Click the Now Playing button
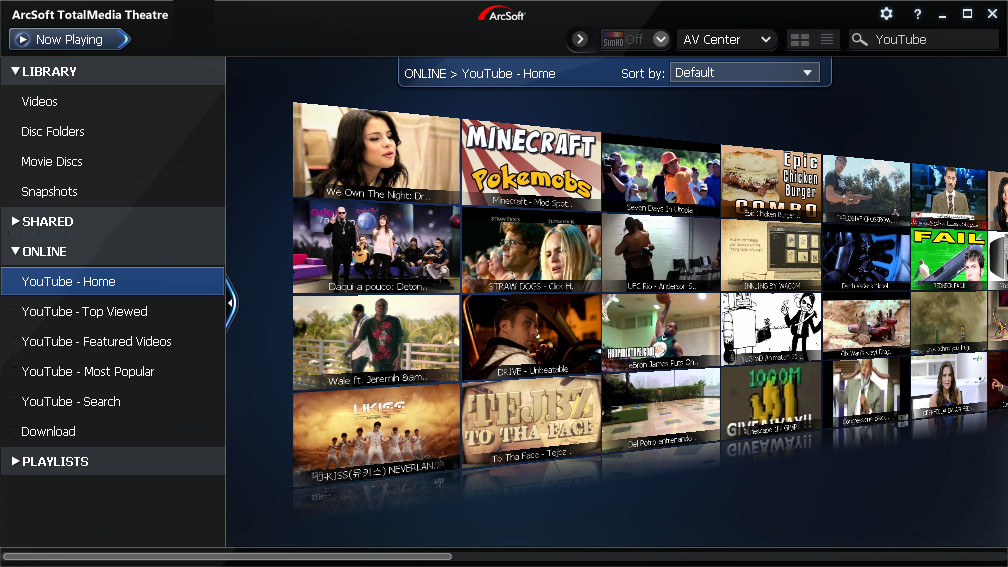Screen dimensions: 1008x567 (69, 40)
